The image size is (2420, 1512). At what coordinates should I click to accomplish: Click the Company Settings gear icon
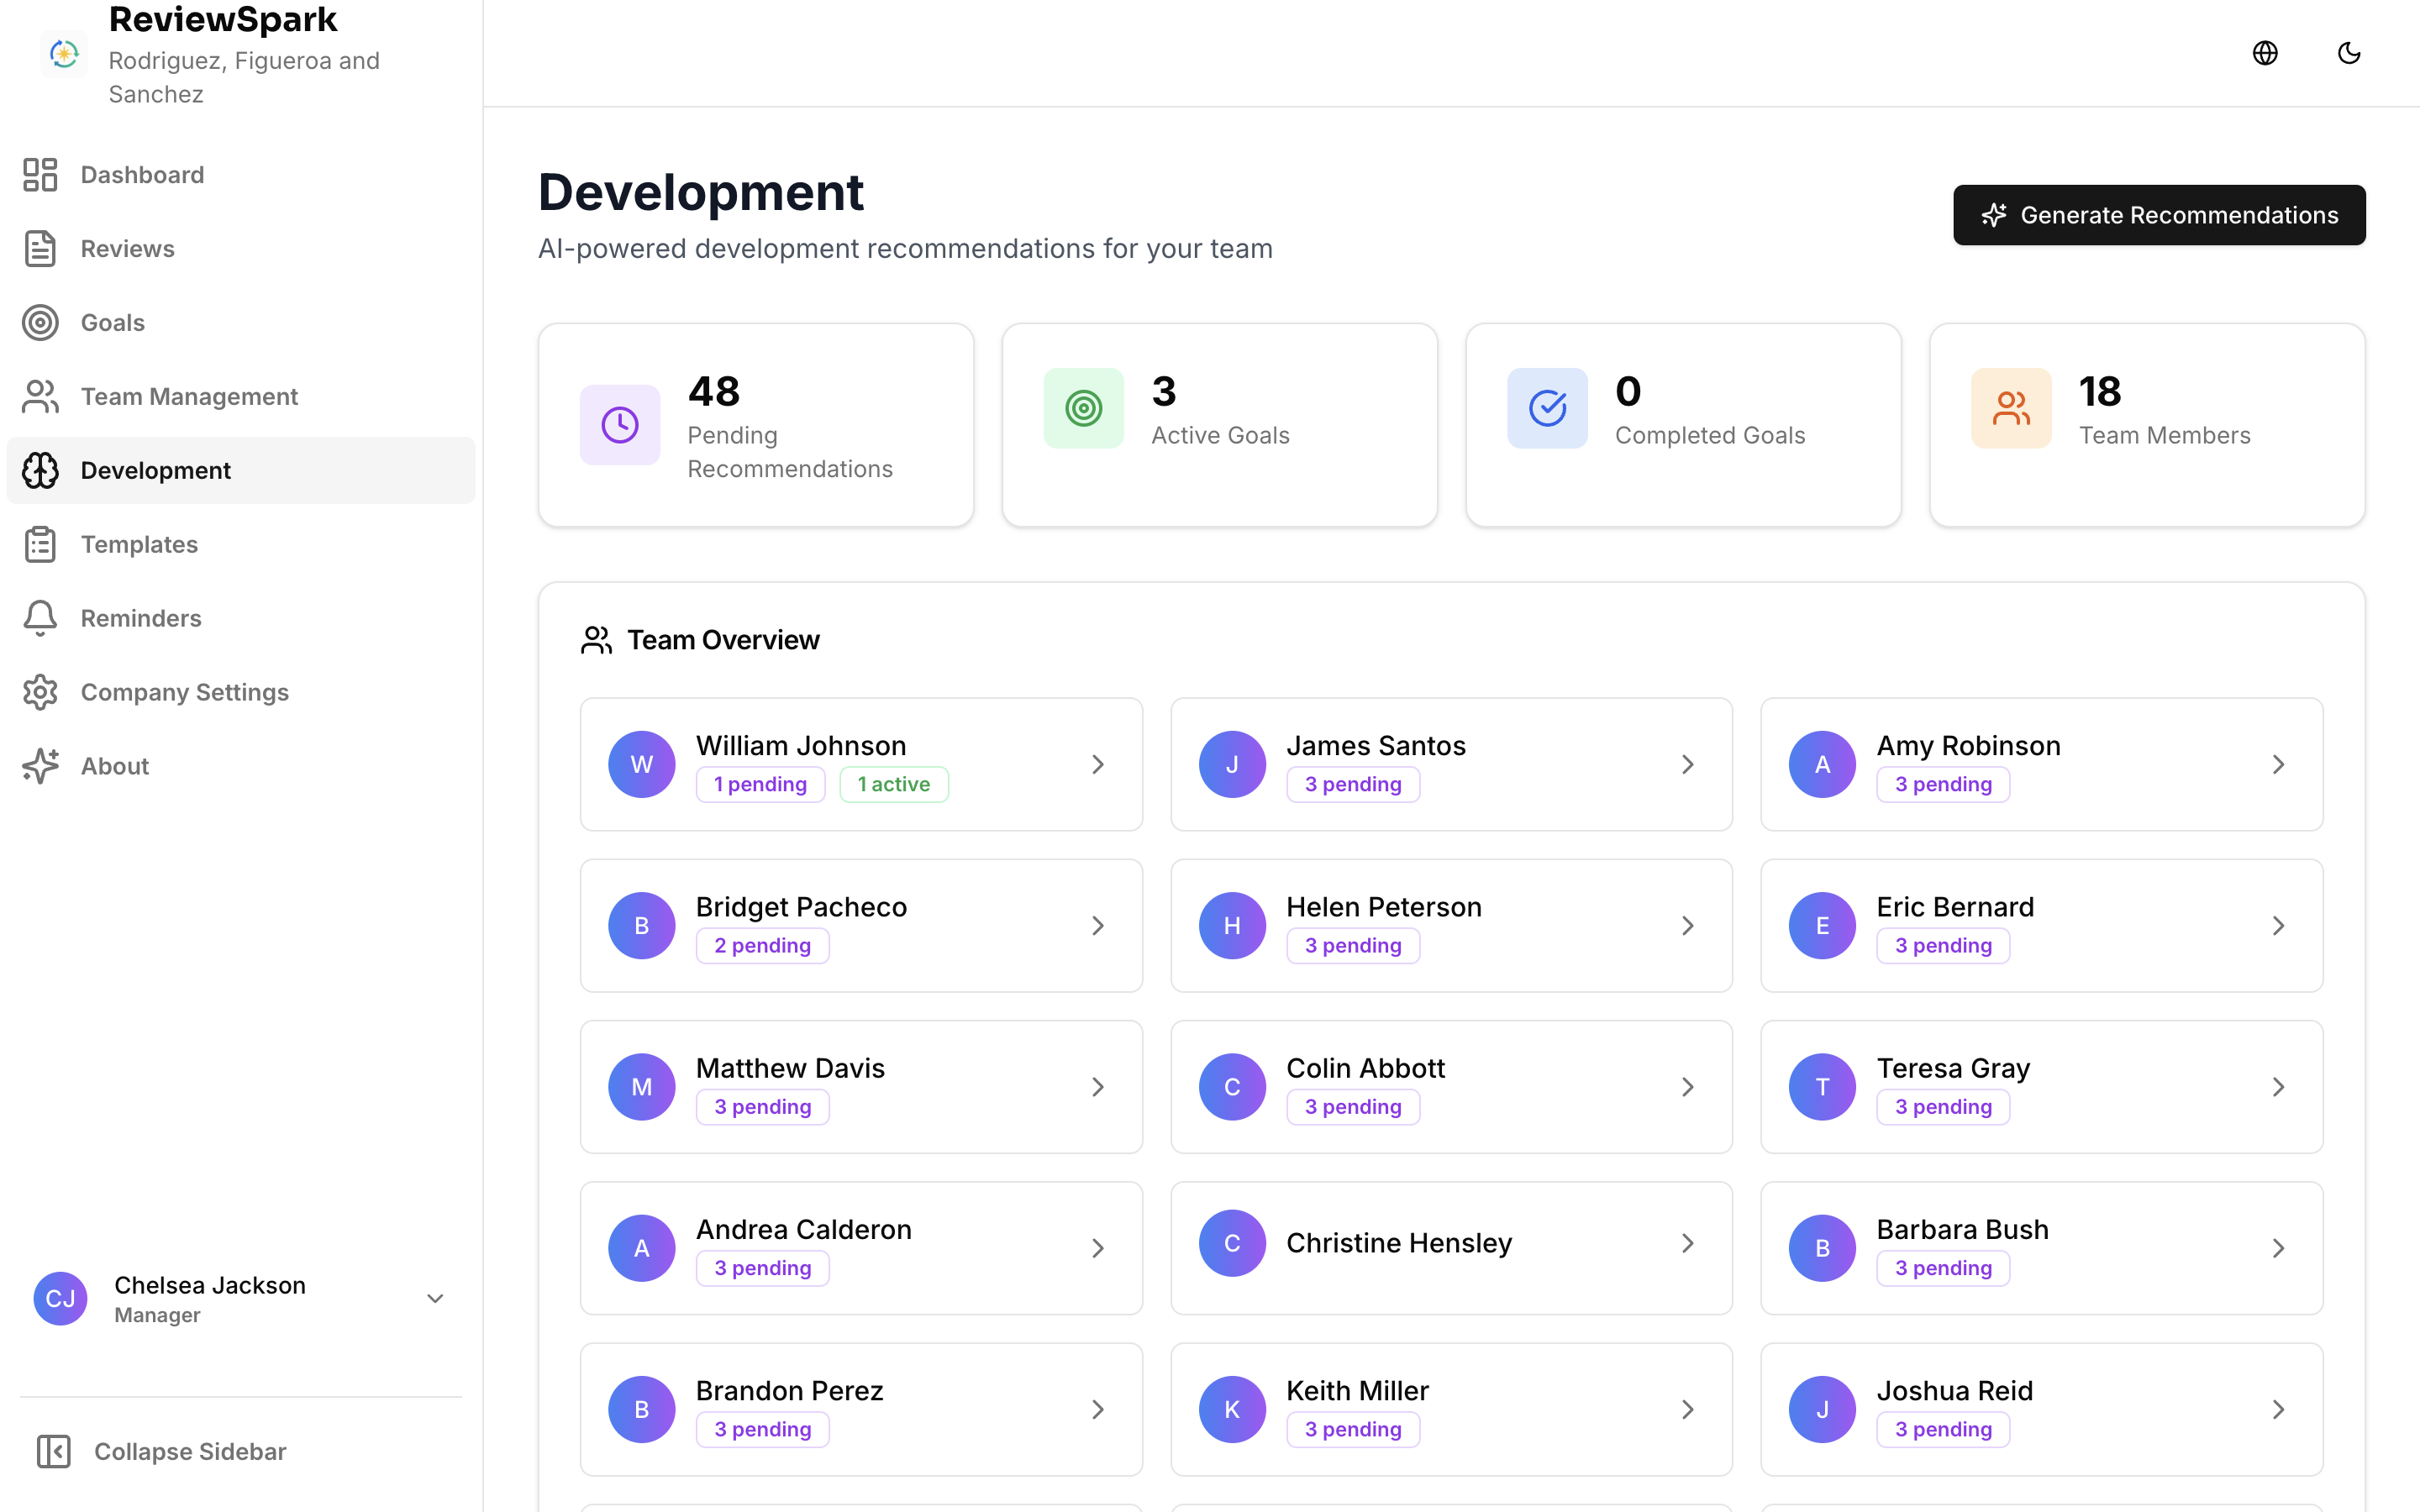coord(40,692)
